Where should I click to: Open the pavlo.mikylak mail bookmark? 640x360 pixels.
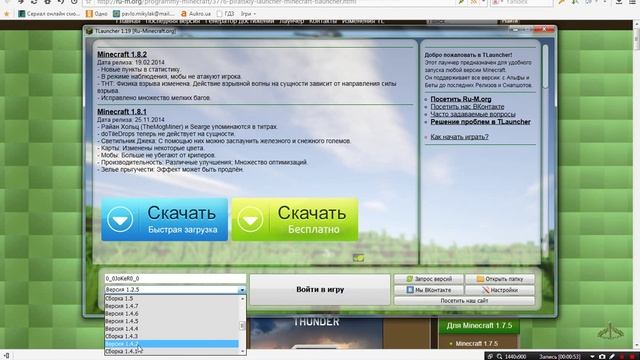pyautogui.click(x=144, y=13)
